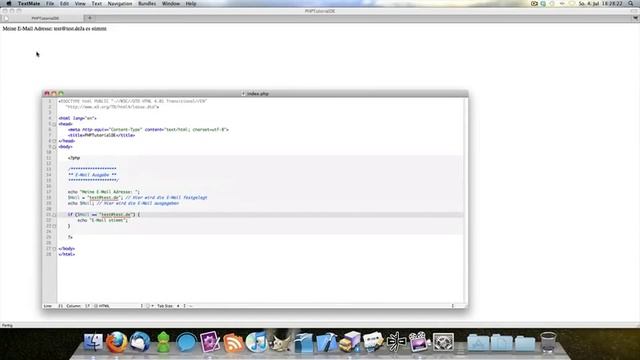640x360 pixels.
Task: Open the TextMate application menu
Action: click(x=29, y=3)
